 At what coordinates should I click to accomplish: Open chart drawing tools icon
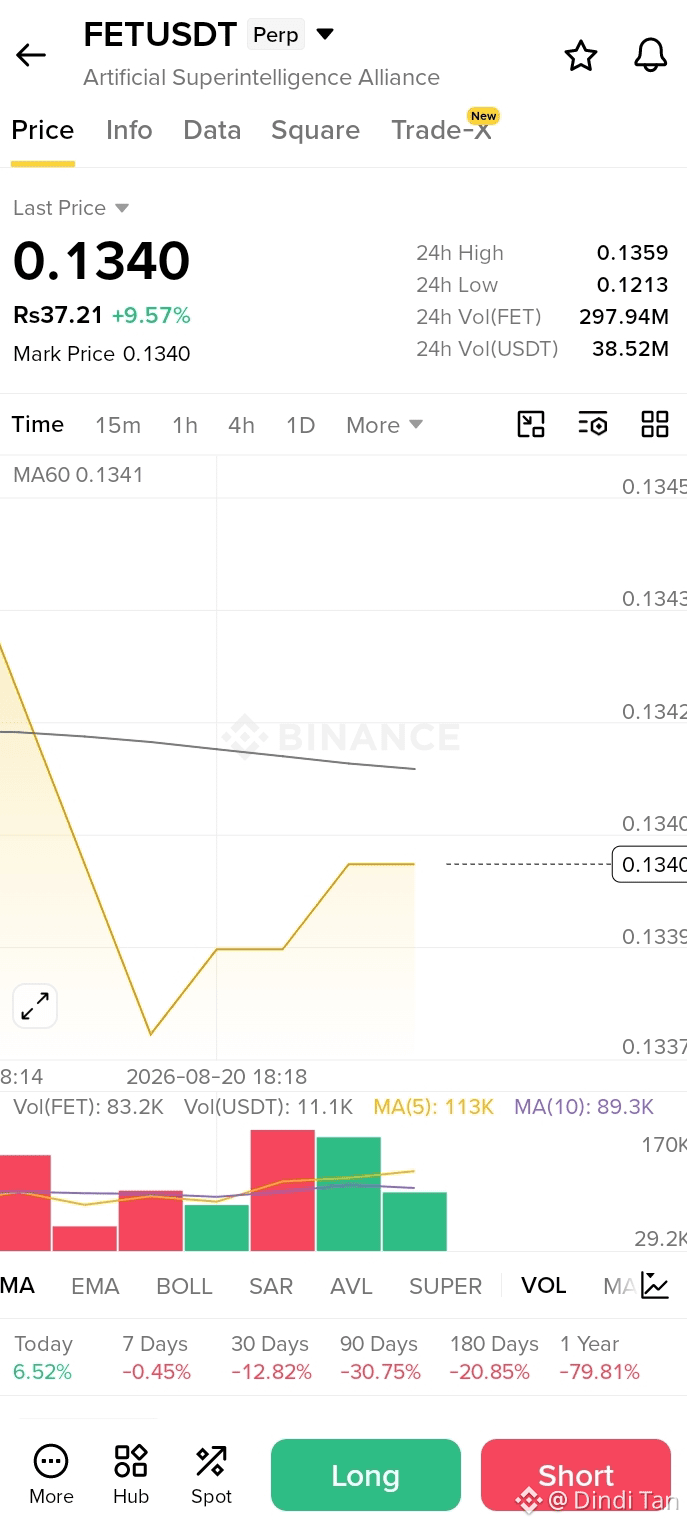pos(531,424)
